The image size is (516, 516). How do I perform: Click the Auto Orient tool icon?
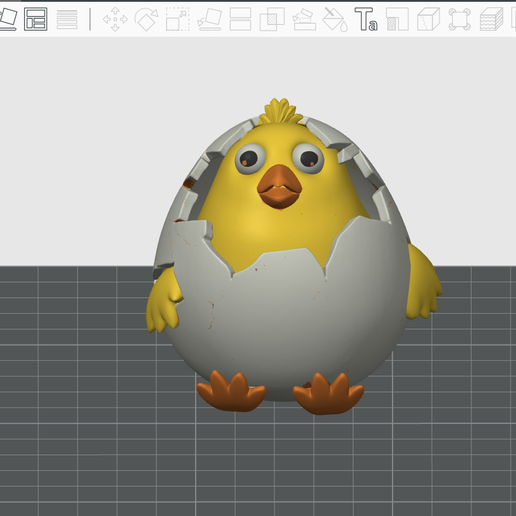point(8,19)
